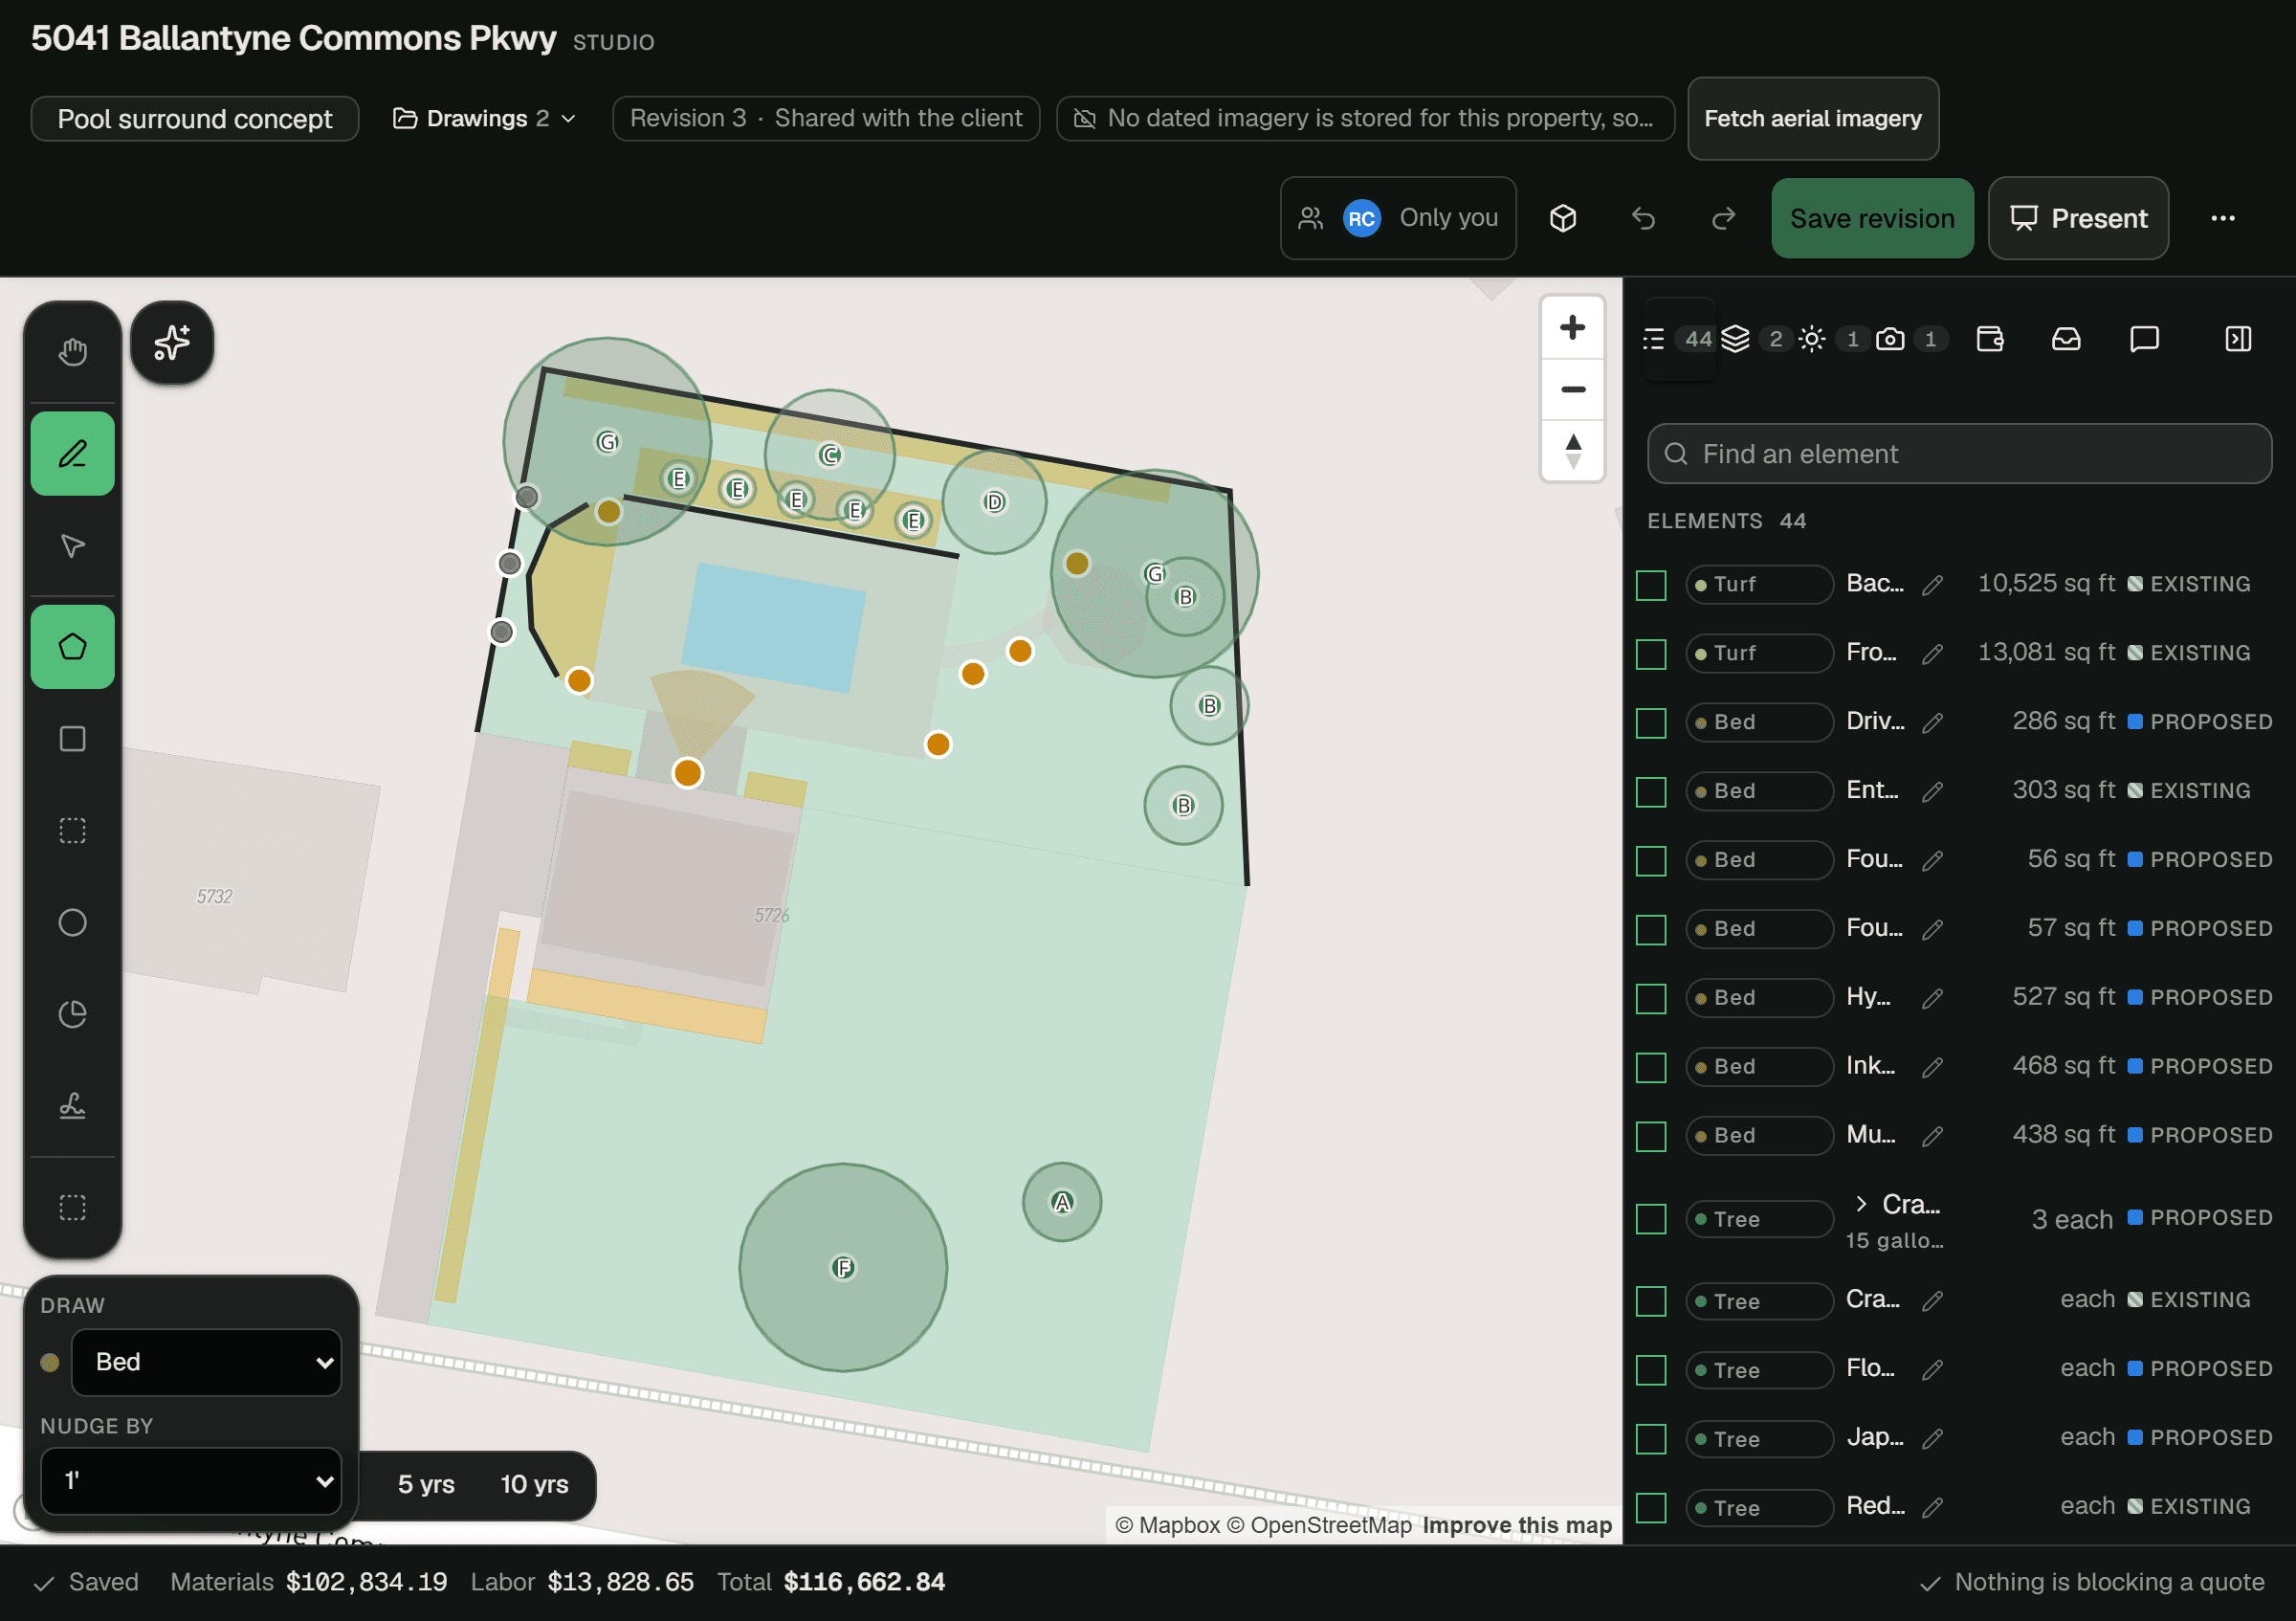Expand the Cra... tree group
Viewport: 2296px width, 1621px height.
coord(1860,1203)
